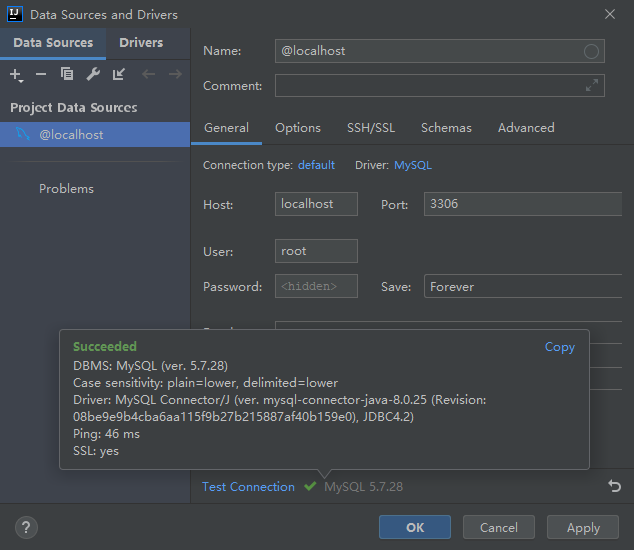Click the Duplicate data source icon
The width and height of the screenshot is (634, 550).
tap(67, 75)
